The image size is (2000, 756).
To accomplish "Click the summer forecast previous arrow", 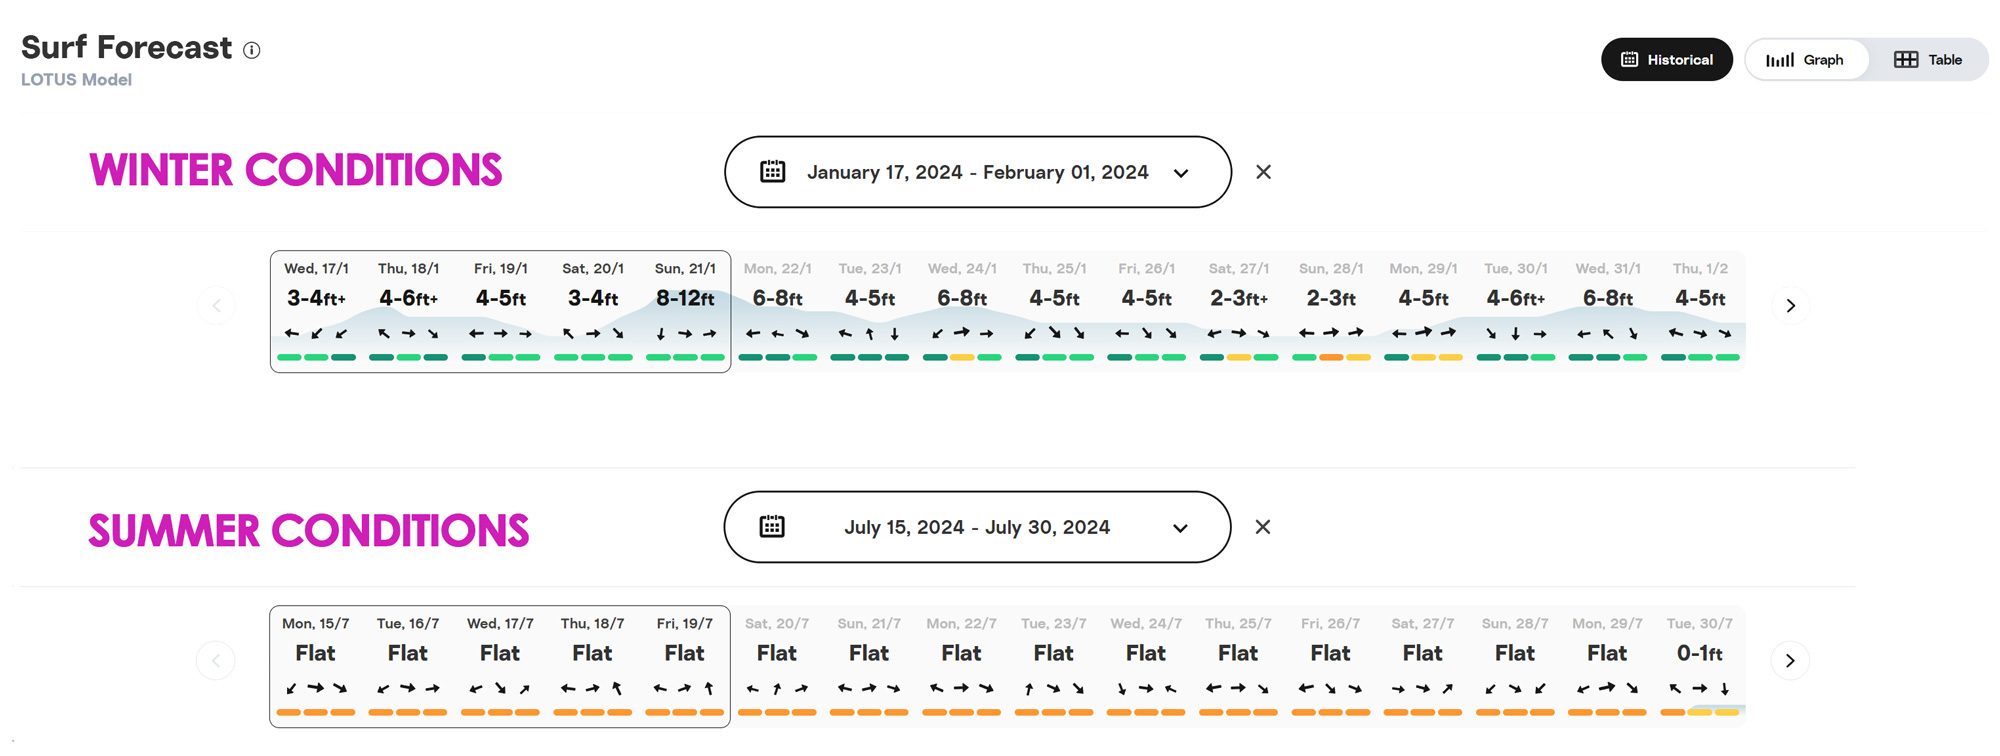I will click(216, 661).
